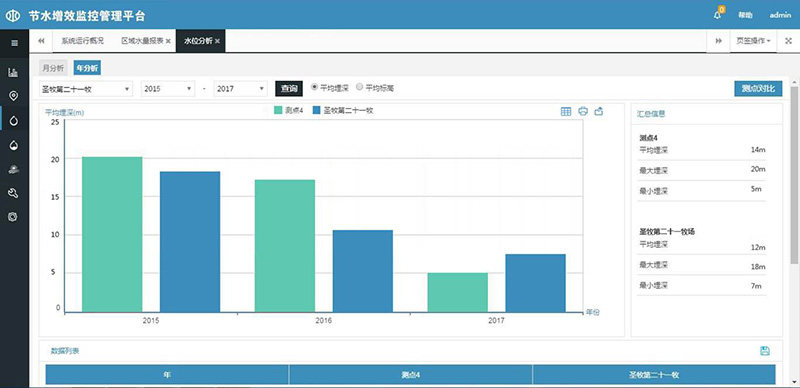Export chart using the share icon
Image resolution: width=800 pixels, height=388 pixels.
[x=599, y=111]
